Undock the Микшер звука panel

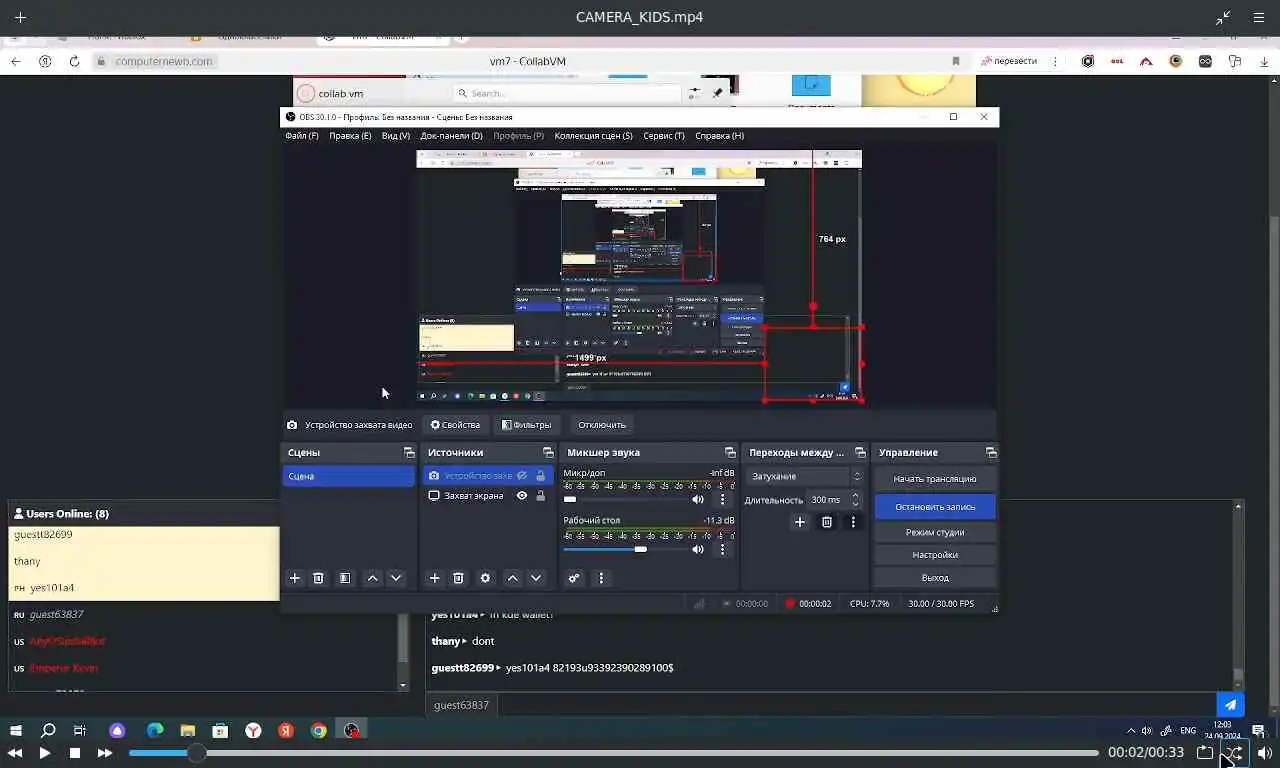(x=730, y=453)
